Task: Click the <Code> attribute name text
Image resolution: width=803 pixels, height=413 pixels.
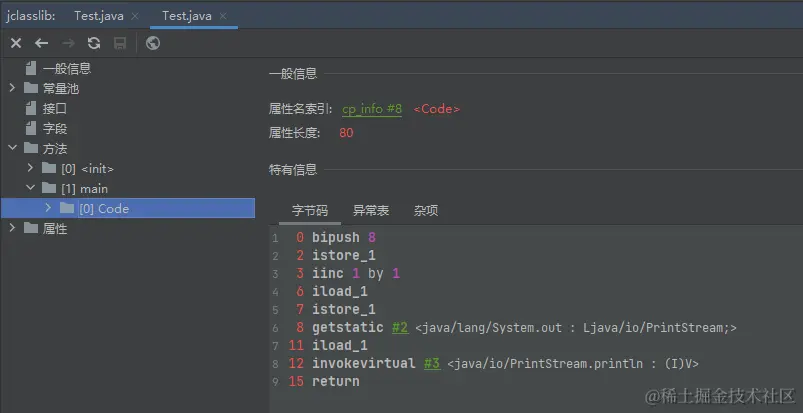Action: [436, 109]
